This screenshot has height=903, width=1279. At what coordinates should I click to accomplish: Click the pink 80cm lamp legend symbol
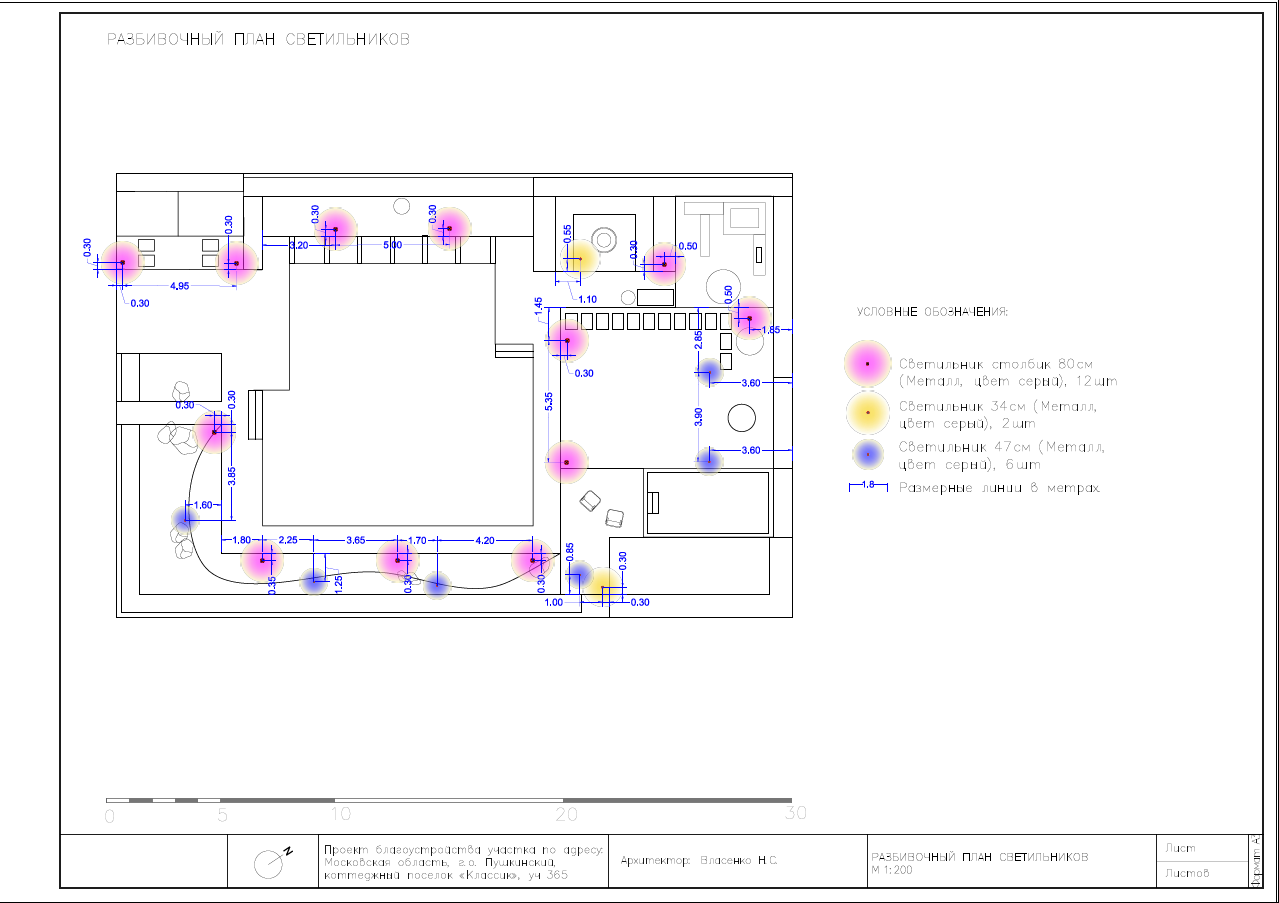point(867,364)
